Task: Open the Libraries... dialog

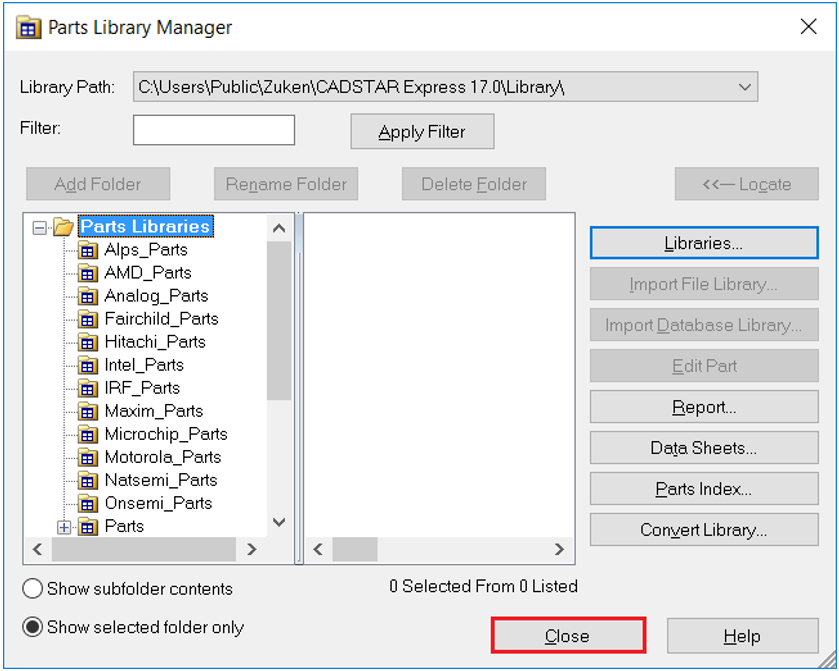Action: point(704,243)
